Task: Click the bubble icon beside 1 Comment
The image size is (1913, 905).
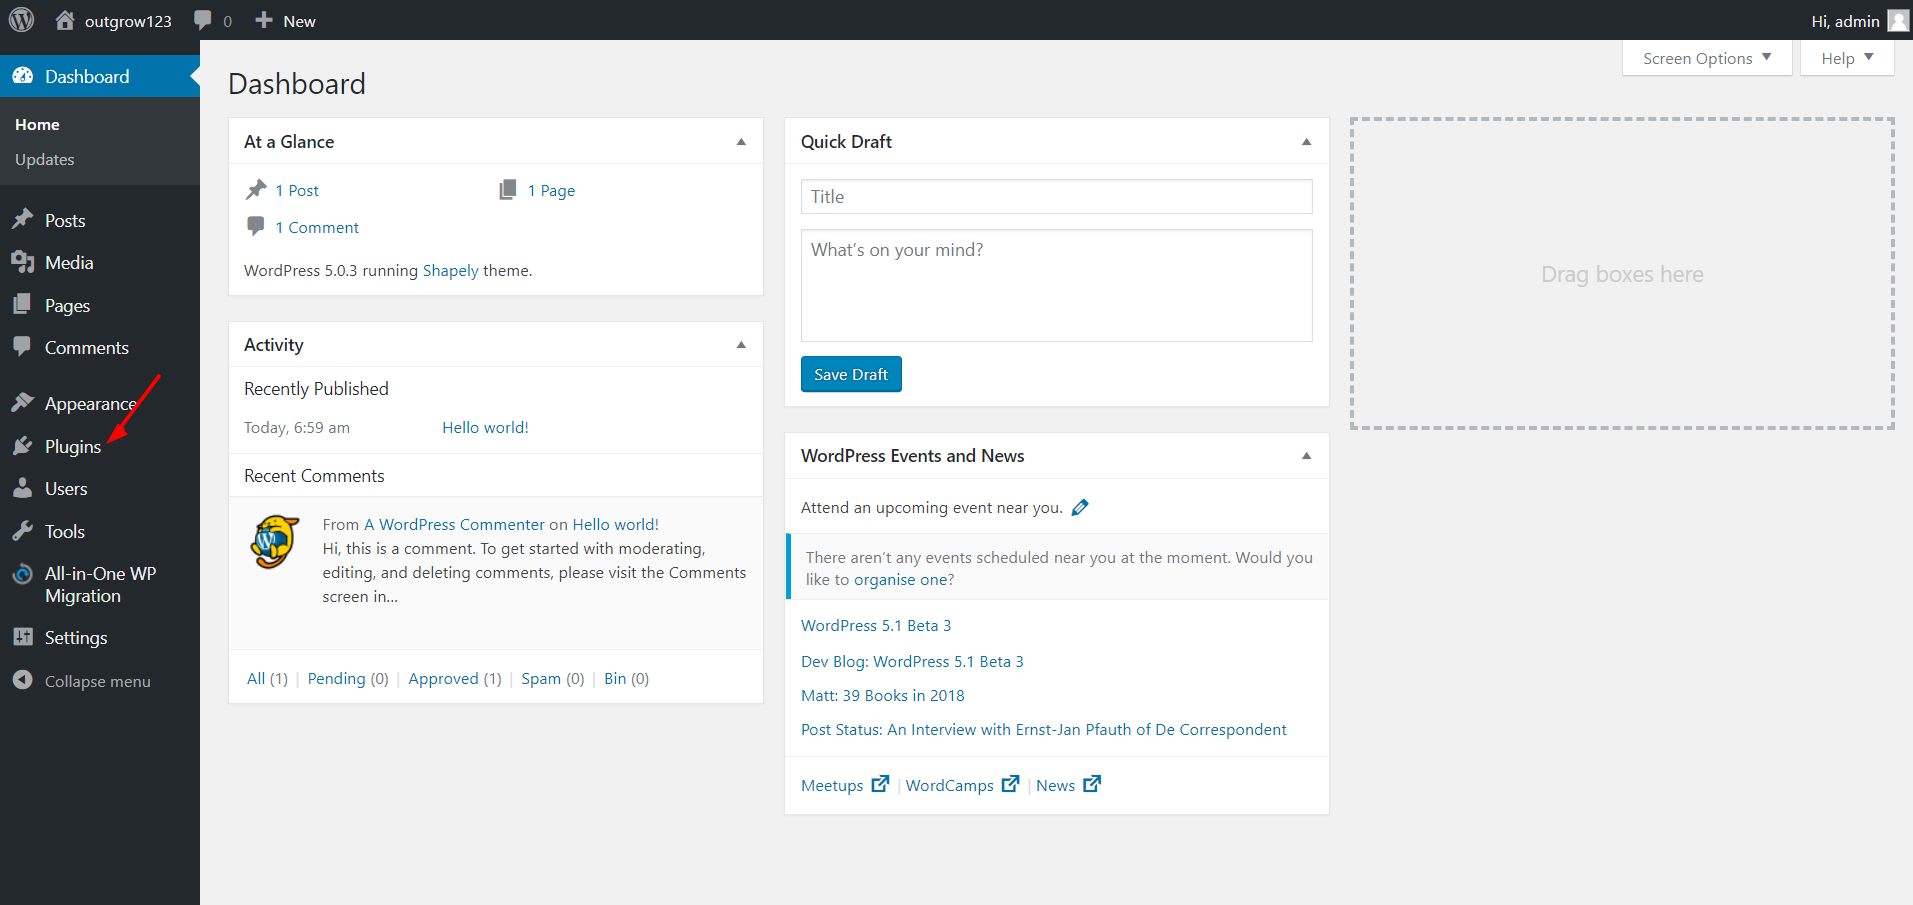Action: pyautogui.click(x=256, y=226)
